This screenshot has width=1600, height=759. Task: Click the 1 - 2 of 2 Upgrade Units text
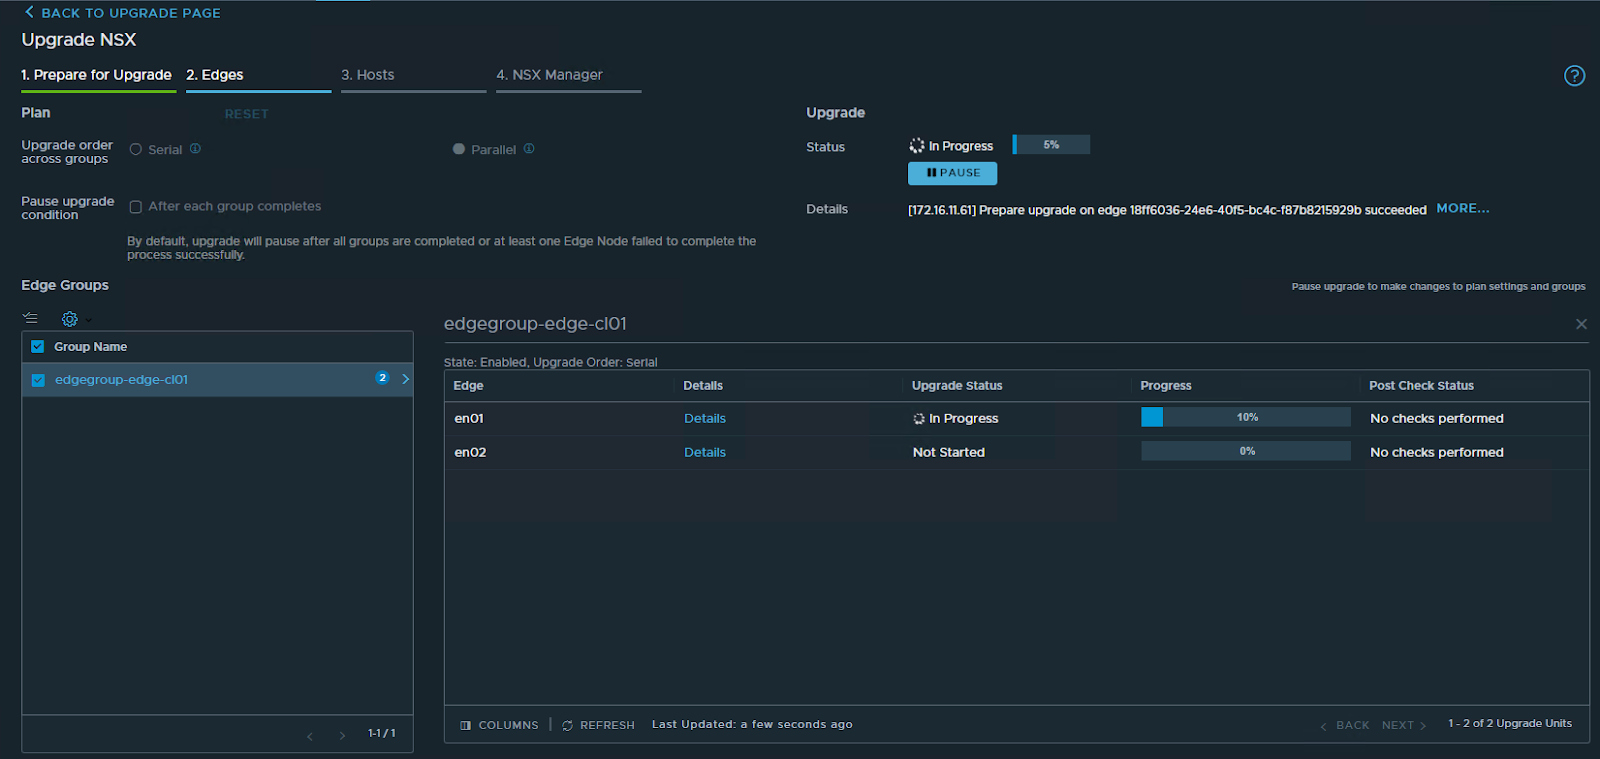tap(1510, 724)
